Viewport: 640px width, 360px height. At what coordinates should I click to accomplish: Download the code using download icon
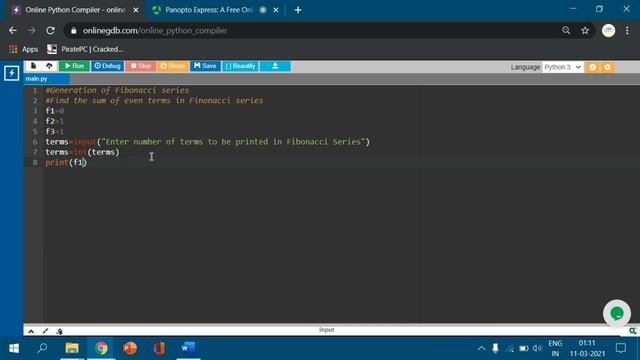[x=275, y=66]
